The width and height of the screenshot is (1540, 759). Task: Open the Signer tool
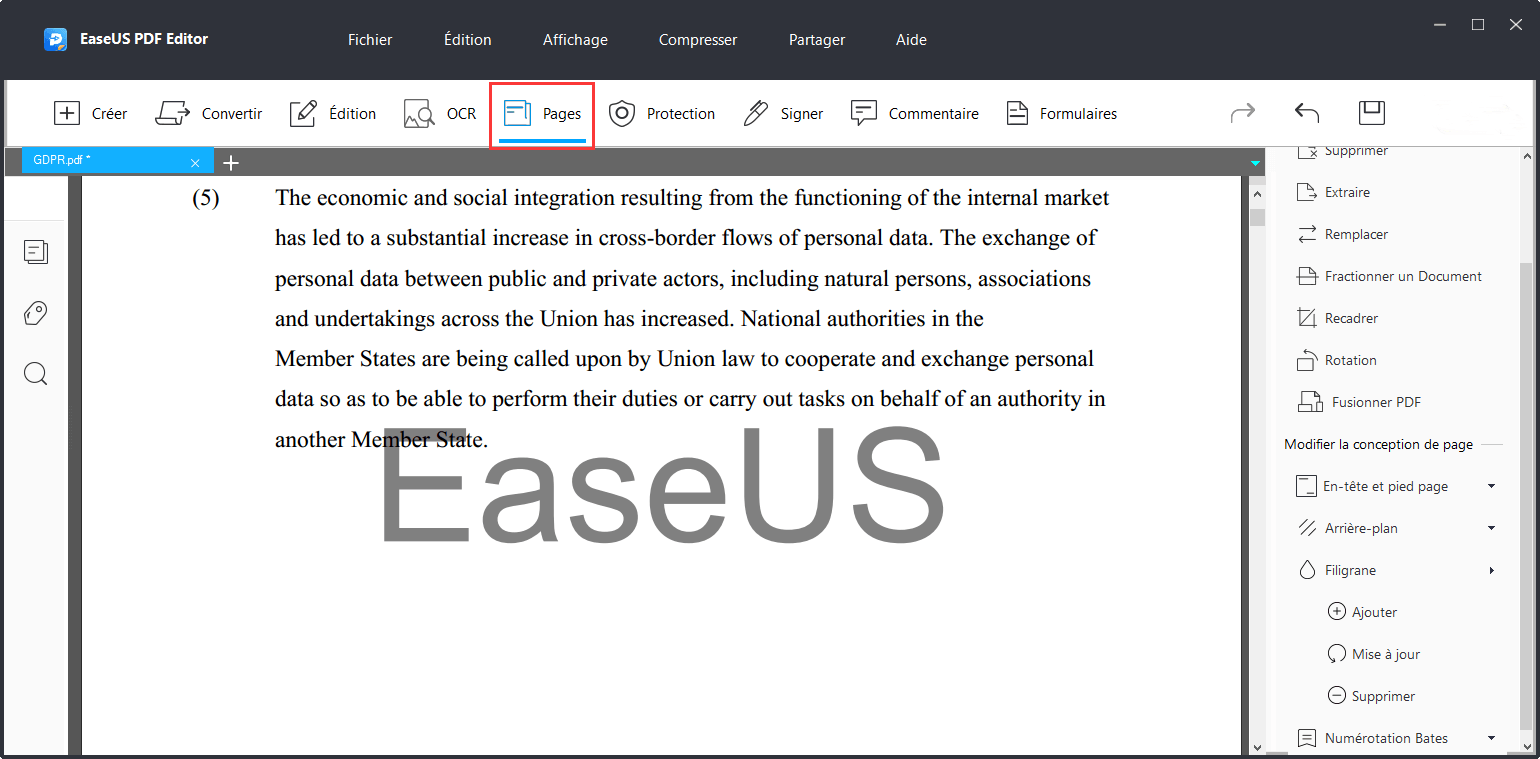point(783,114)
